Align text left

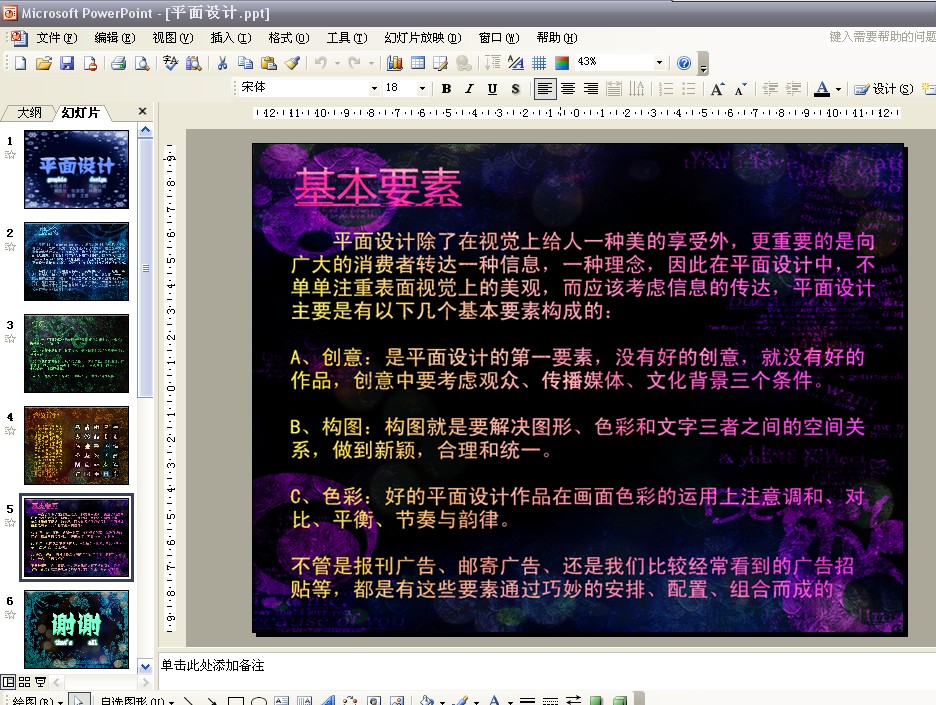coord(544,89)
